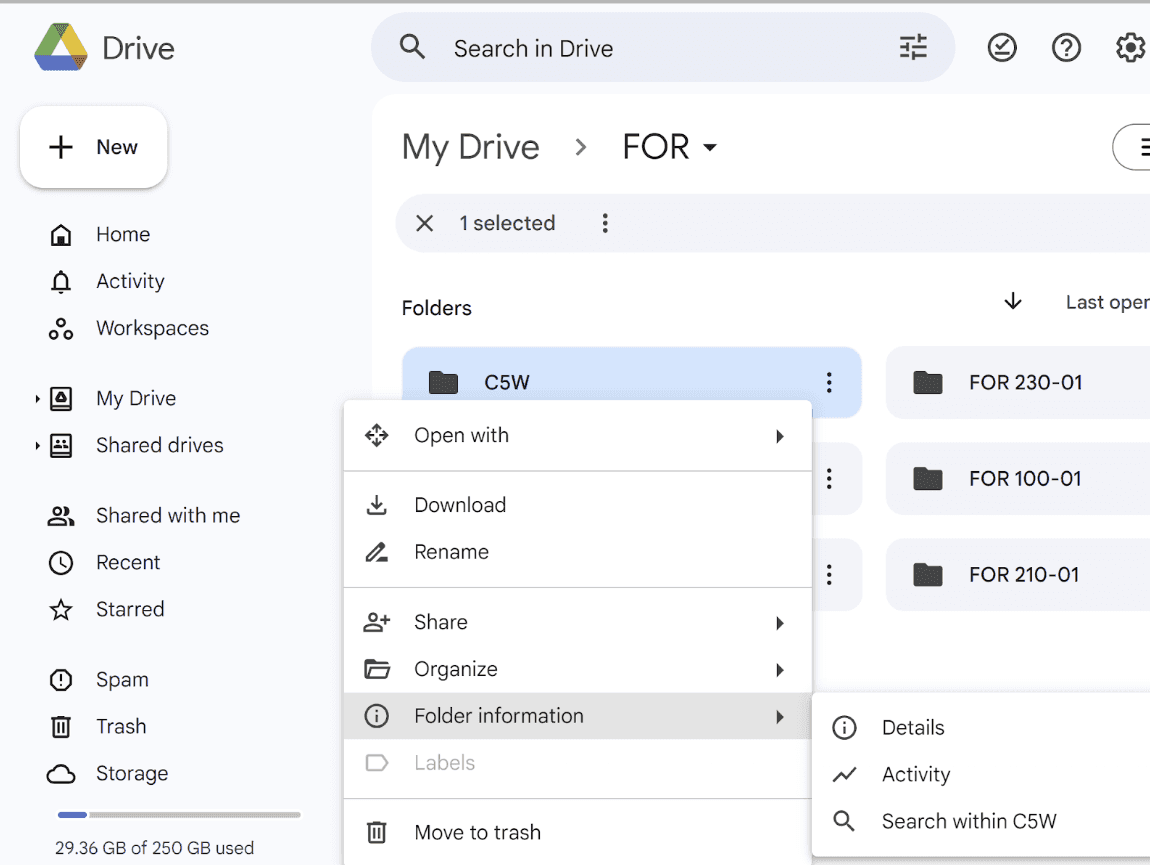Open Starred items
1150x865 pixels.
click(130, 610)
